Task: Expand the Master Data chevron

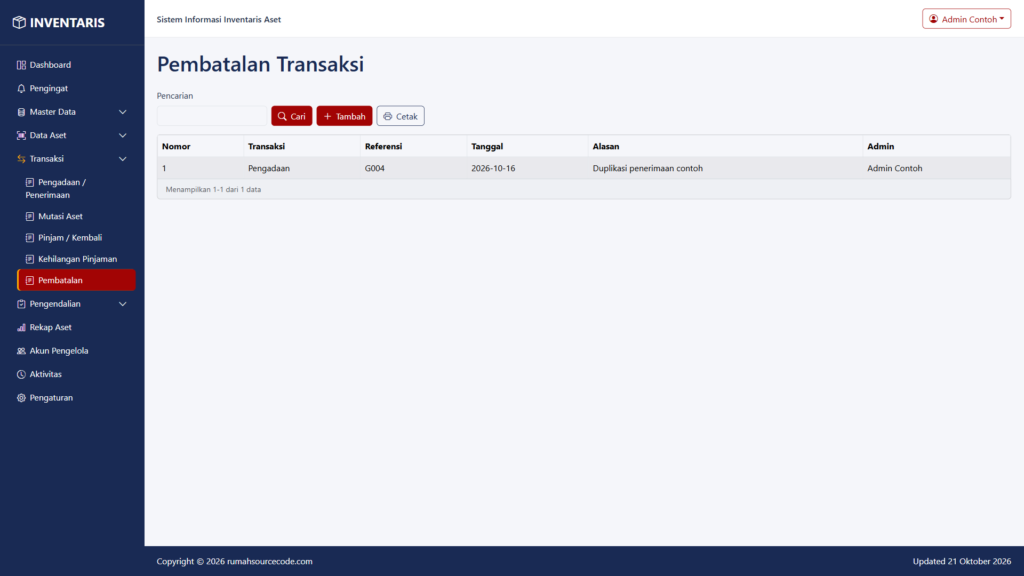Action: pyautogui.click(x=122, y=112)
